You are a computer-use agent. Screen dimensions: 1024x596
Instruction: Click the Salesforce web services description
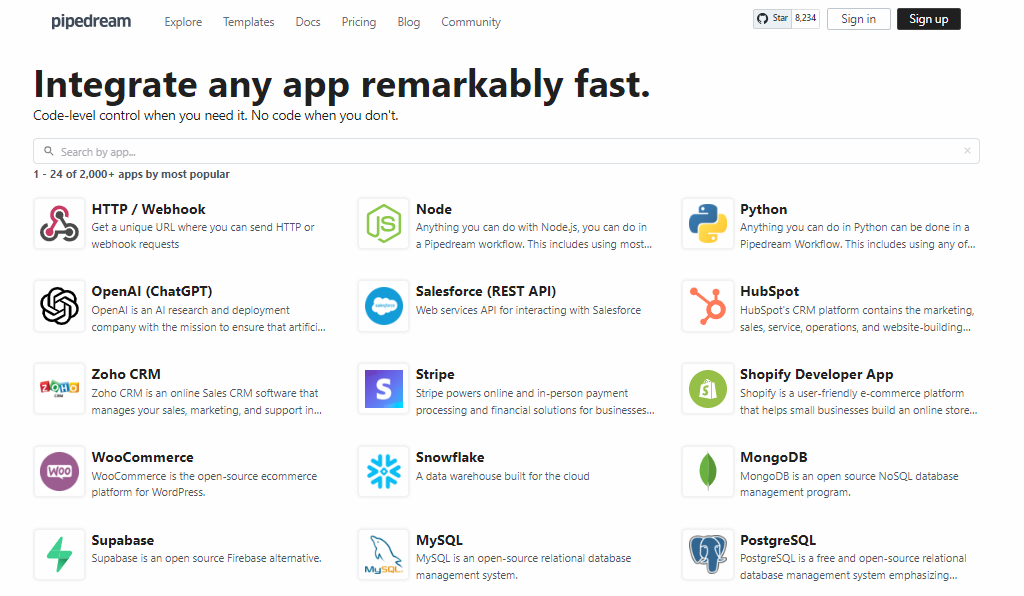(x=528, y=310)
